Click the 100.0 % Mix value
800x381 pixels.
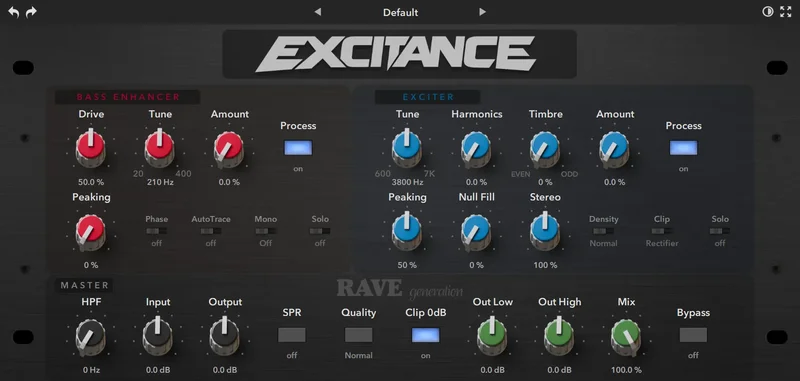click(626, 370)
